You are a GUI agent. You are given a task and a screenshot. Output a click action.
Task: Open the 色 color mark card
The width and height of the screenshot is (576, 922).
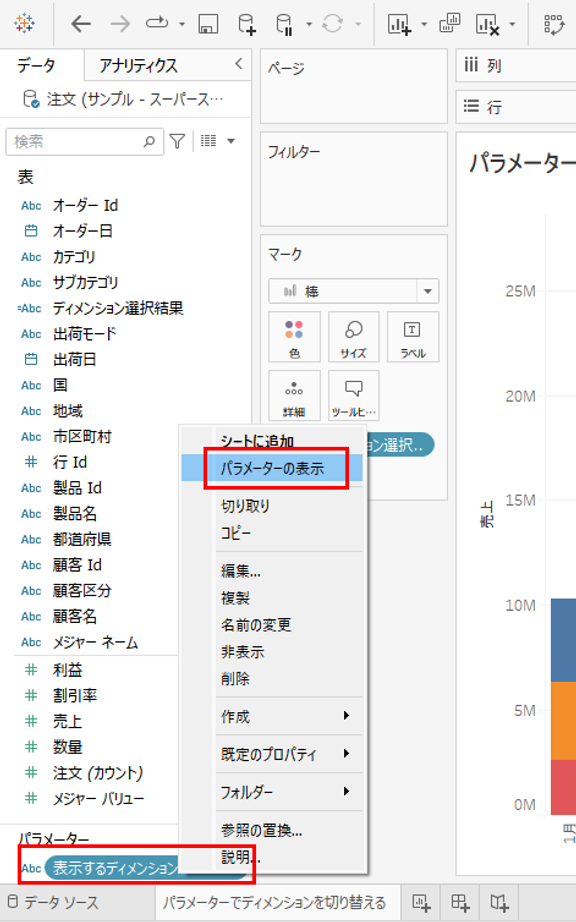click(x=294, y=337)
